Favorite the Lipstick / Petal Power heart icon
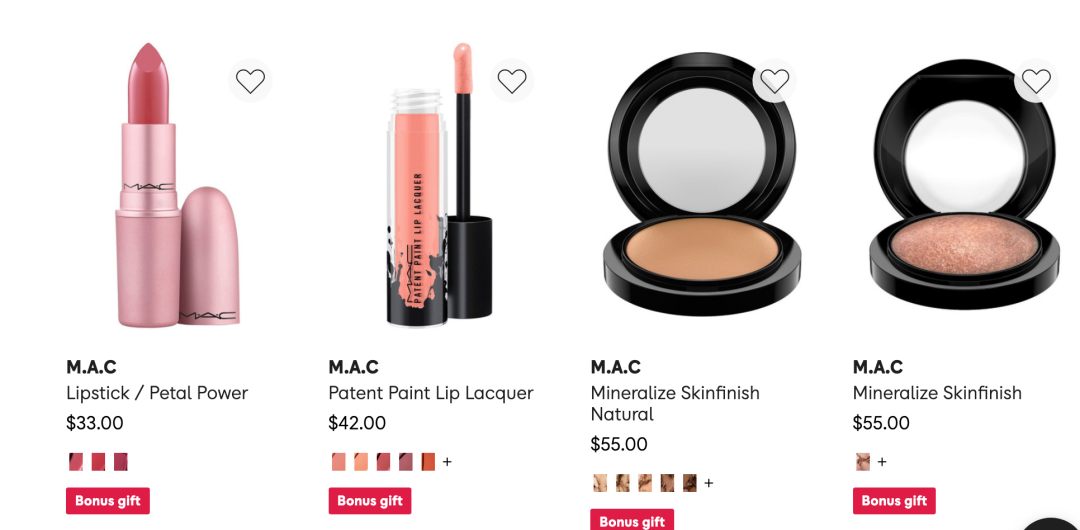This screenshot has height=530, width=1080. (250, 81)
